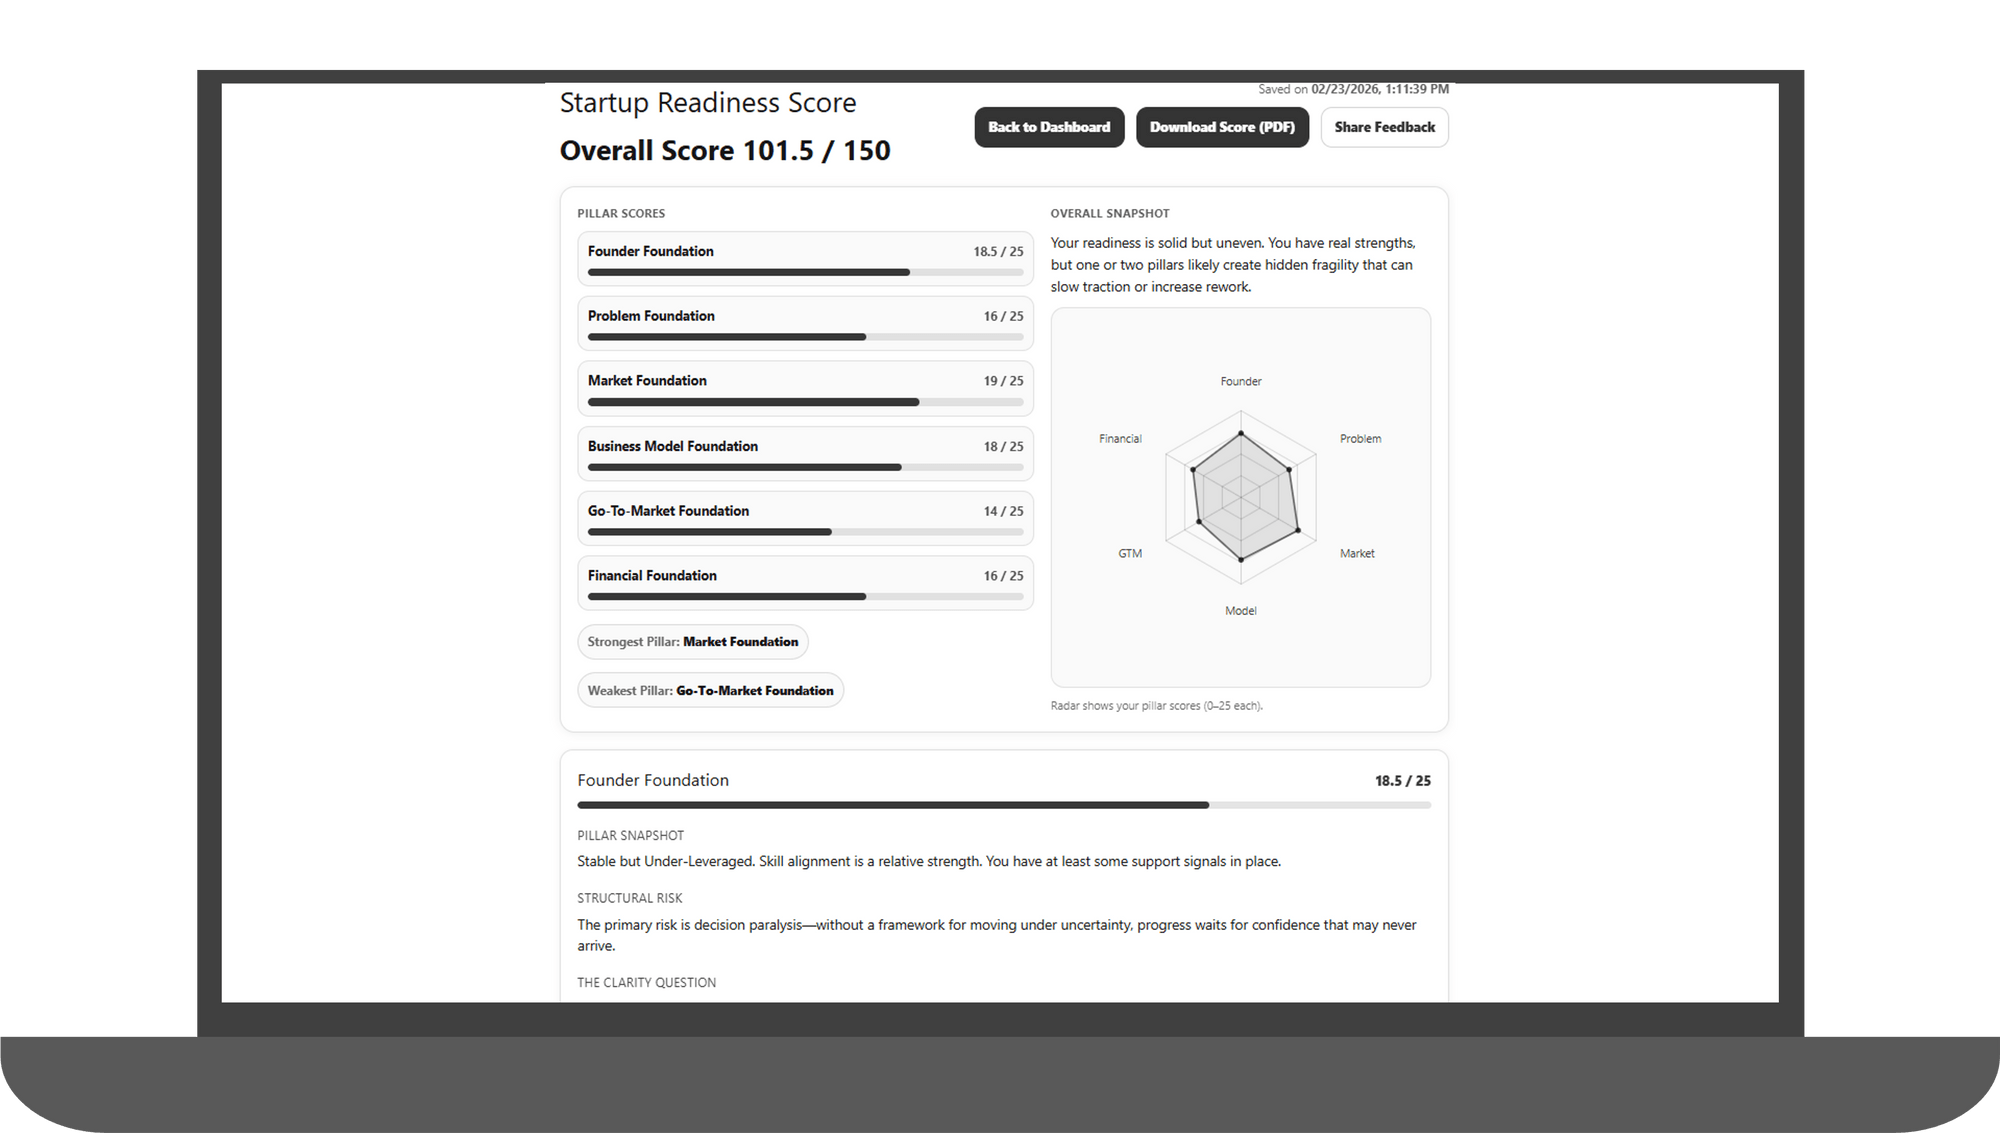
Task: Select the Founder Foundation score card
Action: 805,258
